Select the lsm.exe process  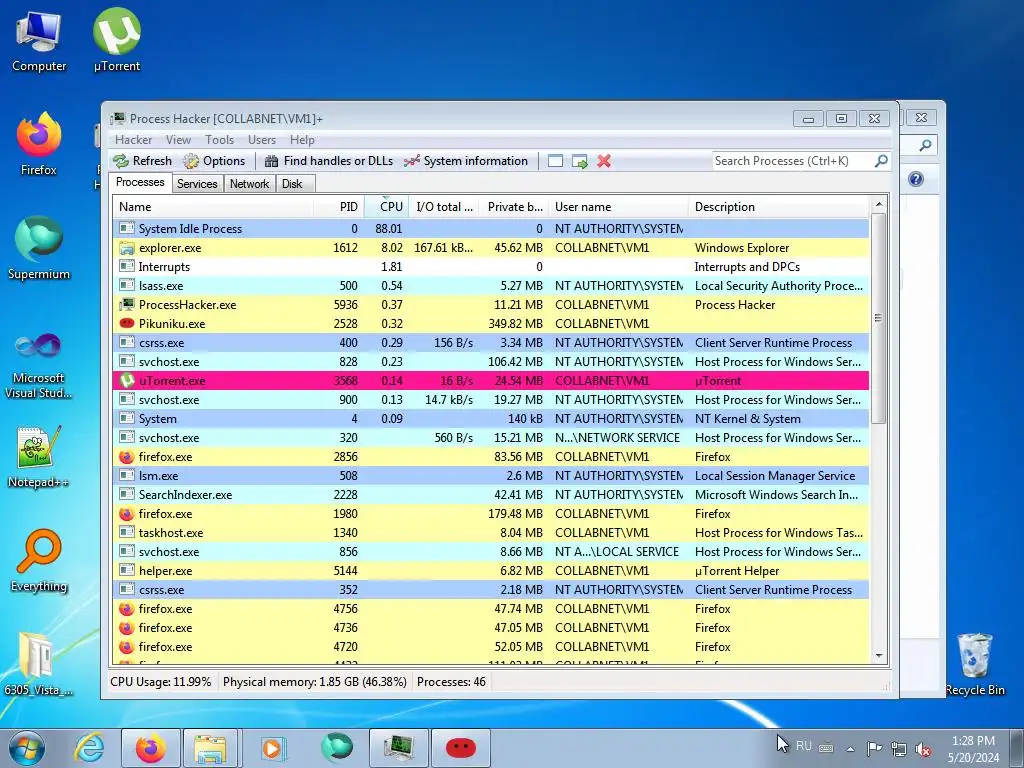[x=491, y=476]
